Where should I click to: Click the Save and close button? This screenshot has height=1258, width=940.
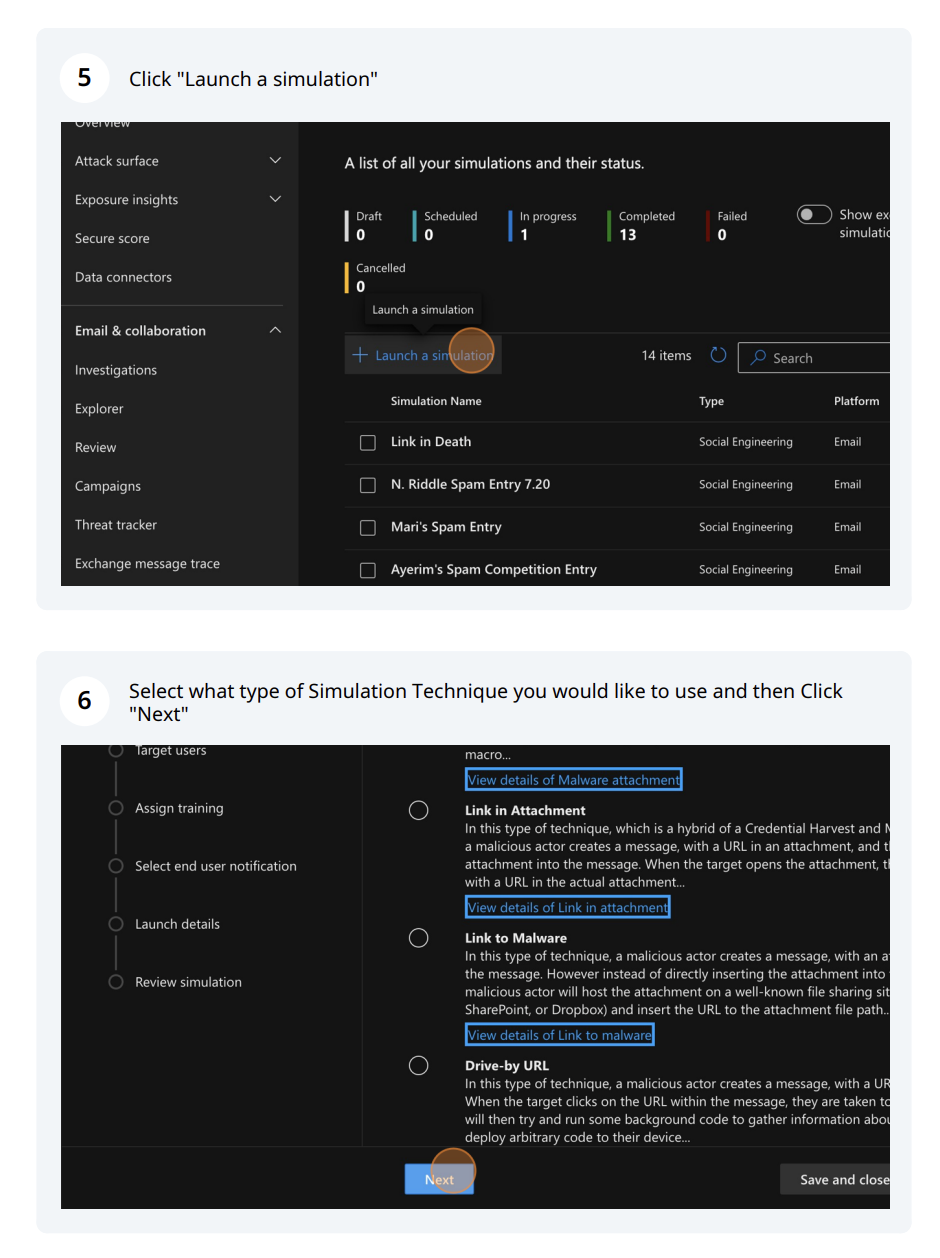tap(842, 1180)
